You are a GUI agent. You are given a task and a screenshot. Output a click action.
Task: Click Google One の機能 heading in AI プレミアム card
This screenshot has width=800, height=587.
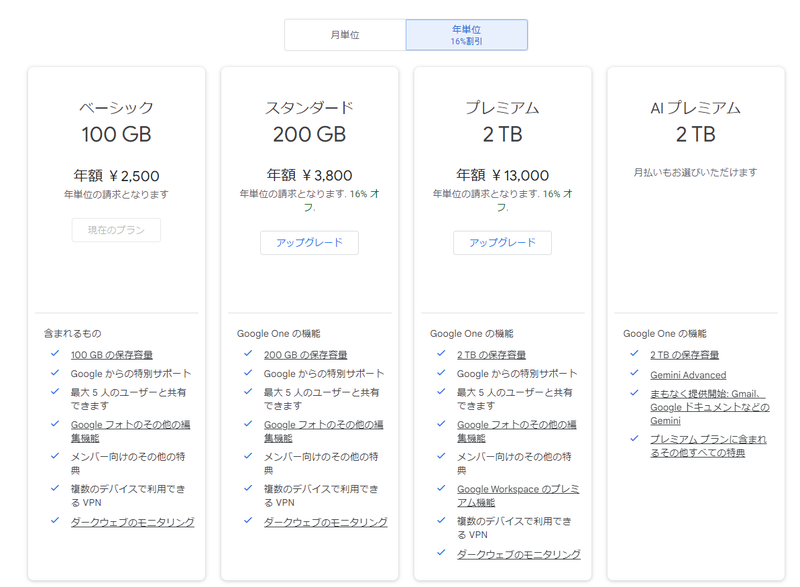pos(665,334)
